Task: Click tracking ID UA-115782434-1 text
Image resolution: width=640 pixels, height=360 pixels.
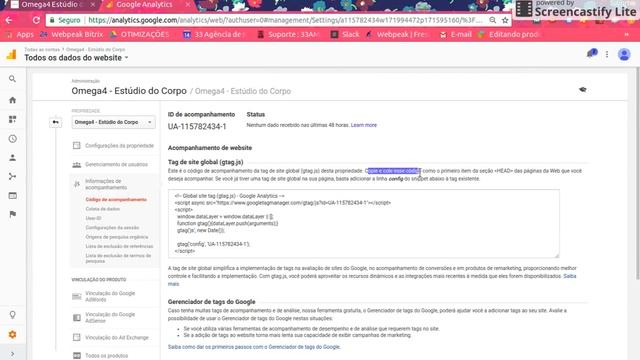Action: 197,127
